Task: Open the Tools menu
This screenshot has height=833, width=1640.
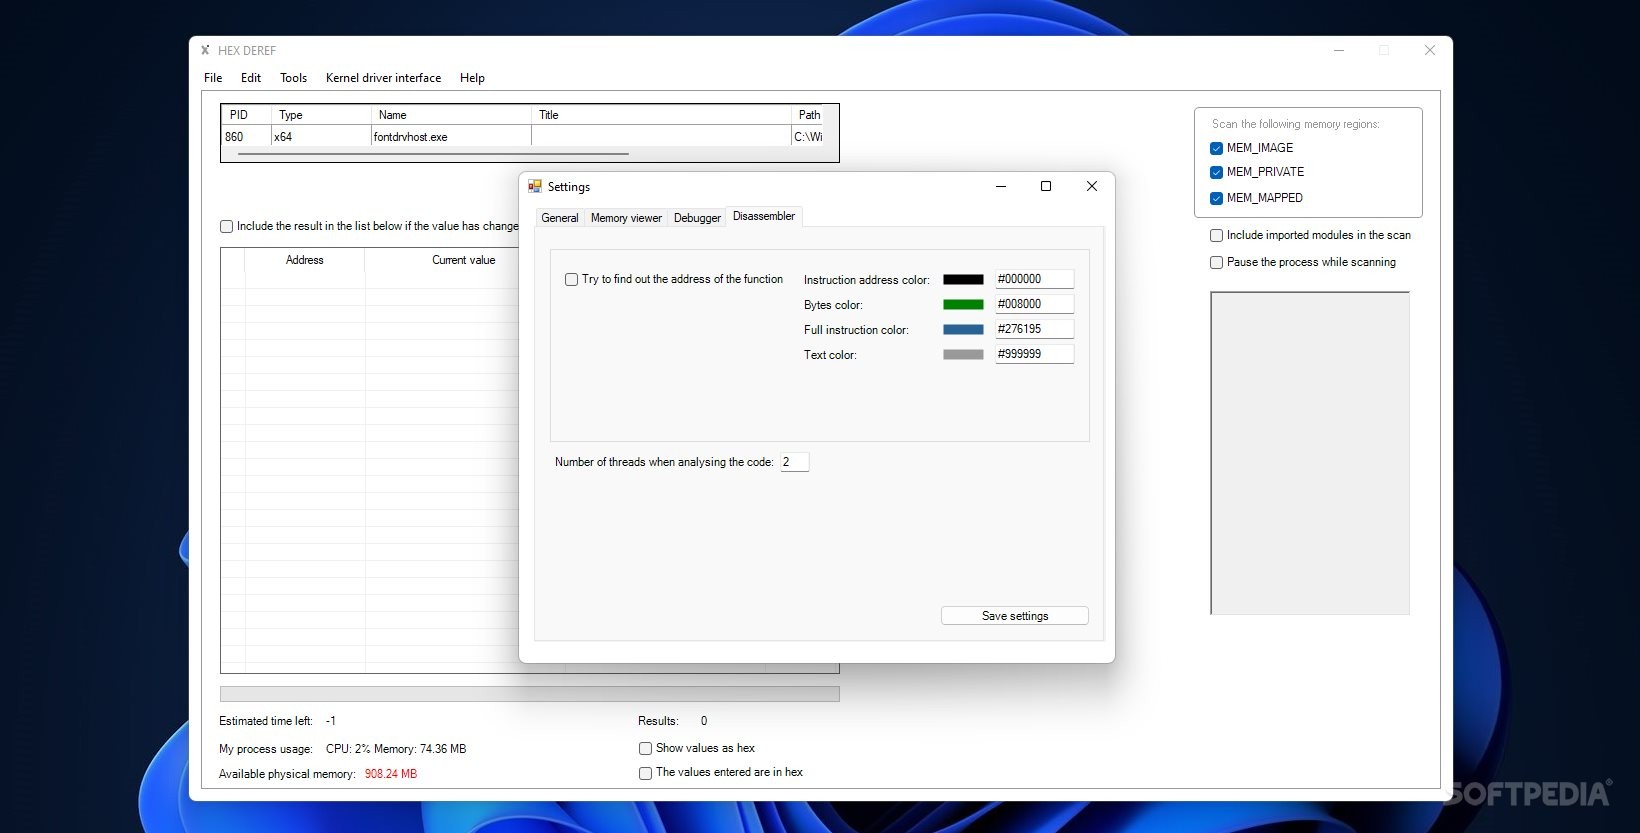Action: pos(293,78)
